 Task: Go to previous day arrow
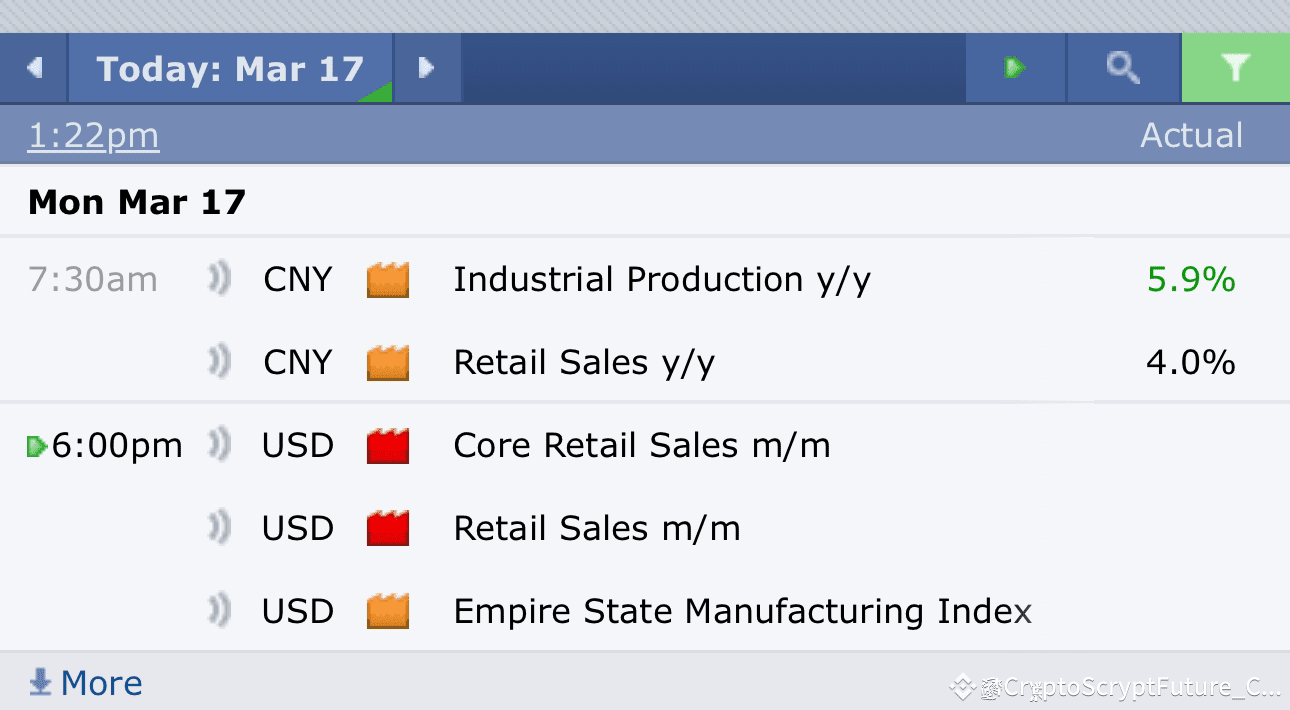[x=34, y=68]
